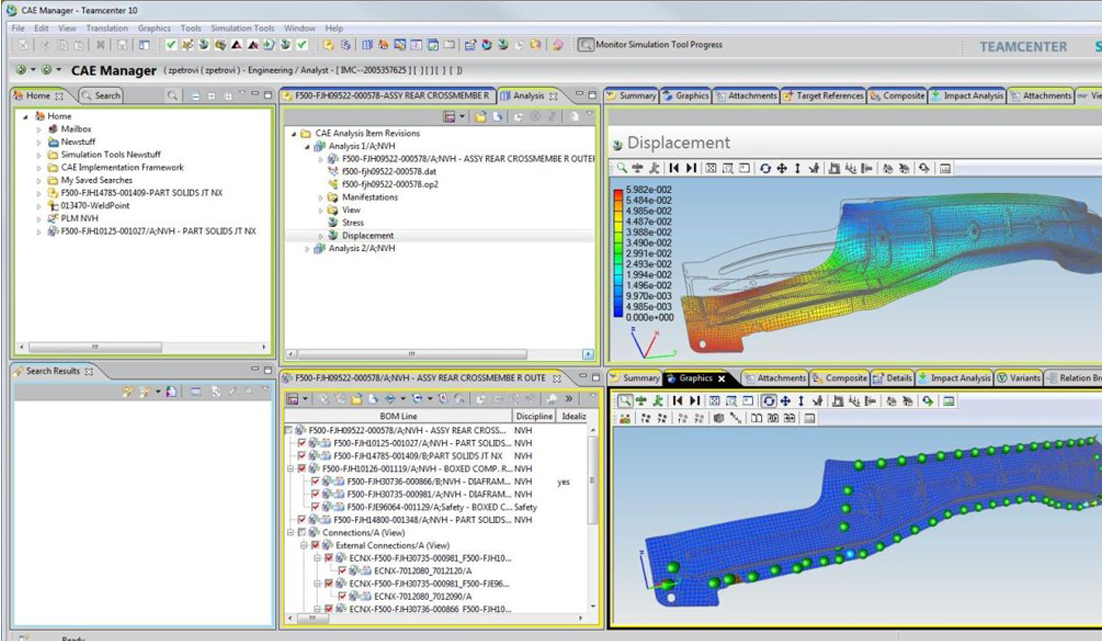
Task: Click Analysis panel horizontal scrollbar right arrow
Action: (588, 354)
